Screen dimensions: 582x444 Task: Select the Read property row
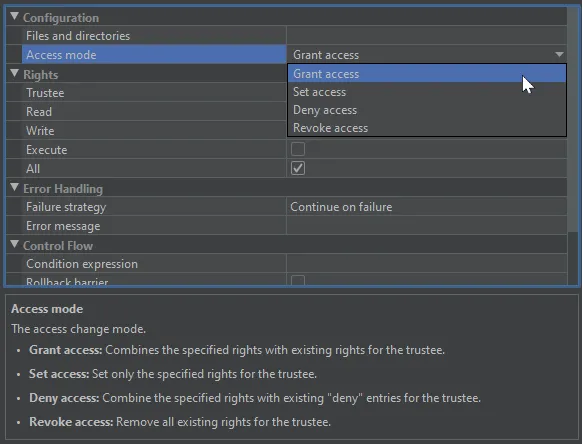[x=146, y=112]
